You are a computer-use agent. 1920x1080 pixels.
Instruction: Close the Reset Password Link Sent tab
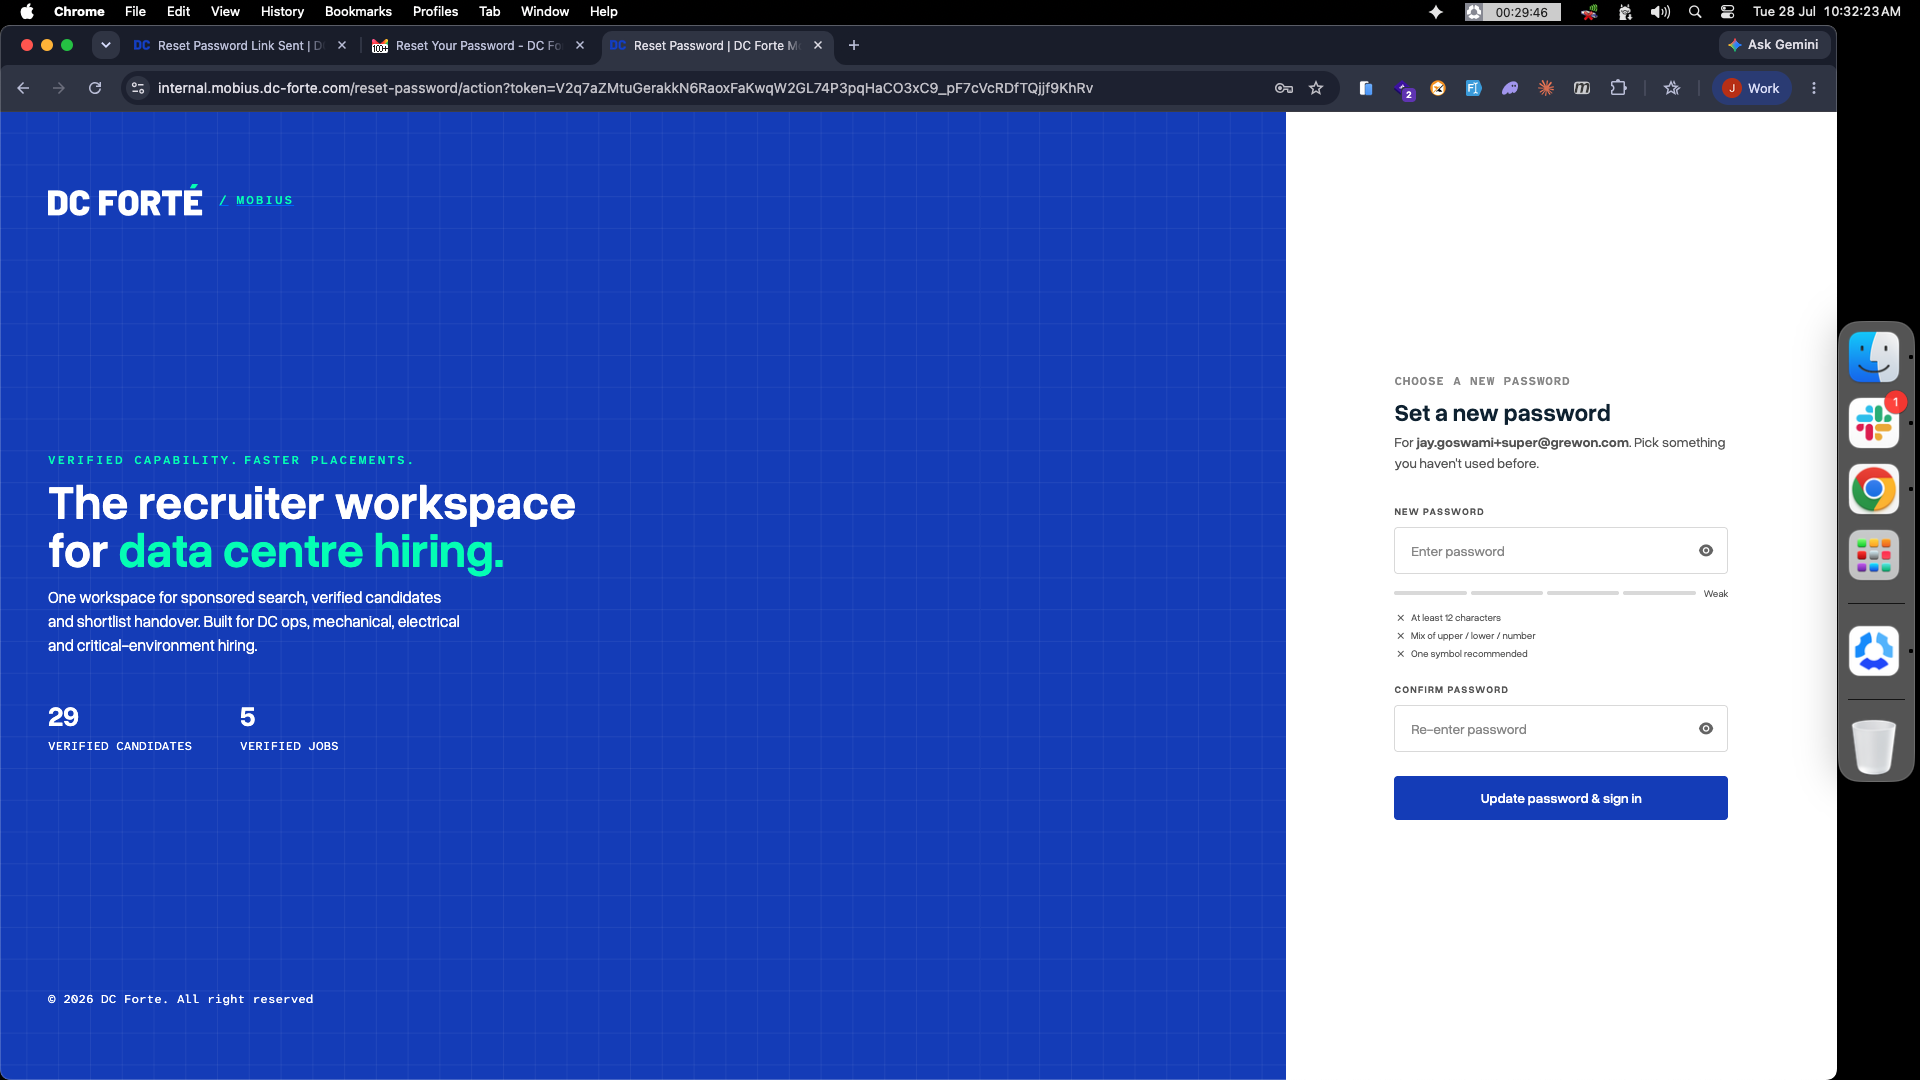pos(342,46)
